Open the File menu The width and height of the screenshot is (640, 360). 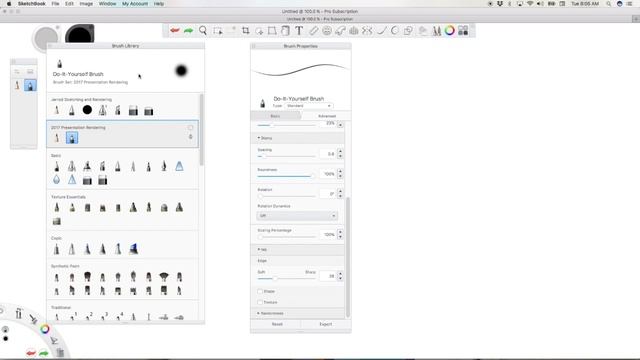pos(55,4)
